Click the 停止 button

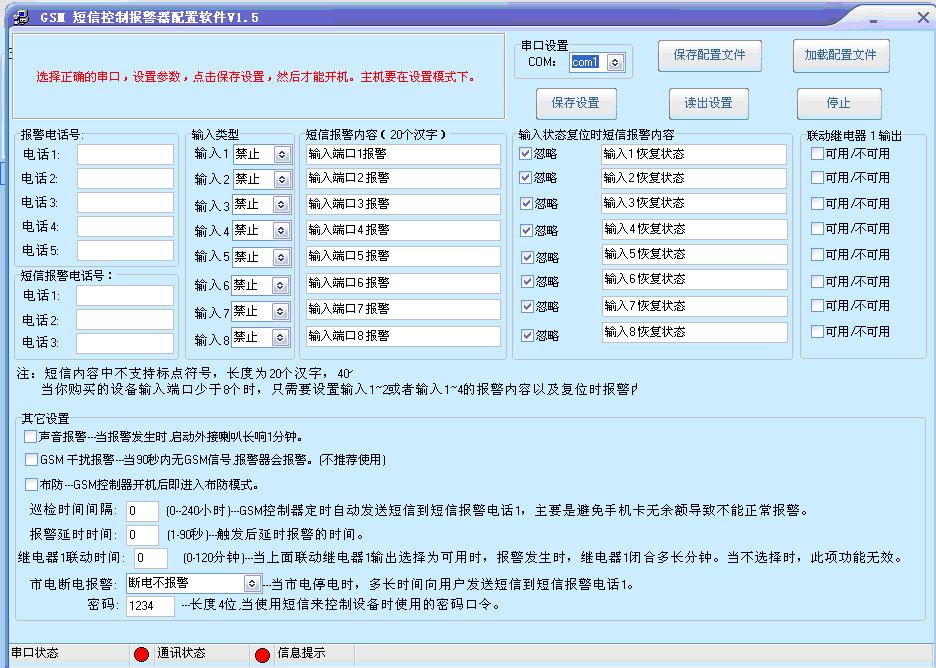[838, 103]
